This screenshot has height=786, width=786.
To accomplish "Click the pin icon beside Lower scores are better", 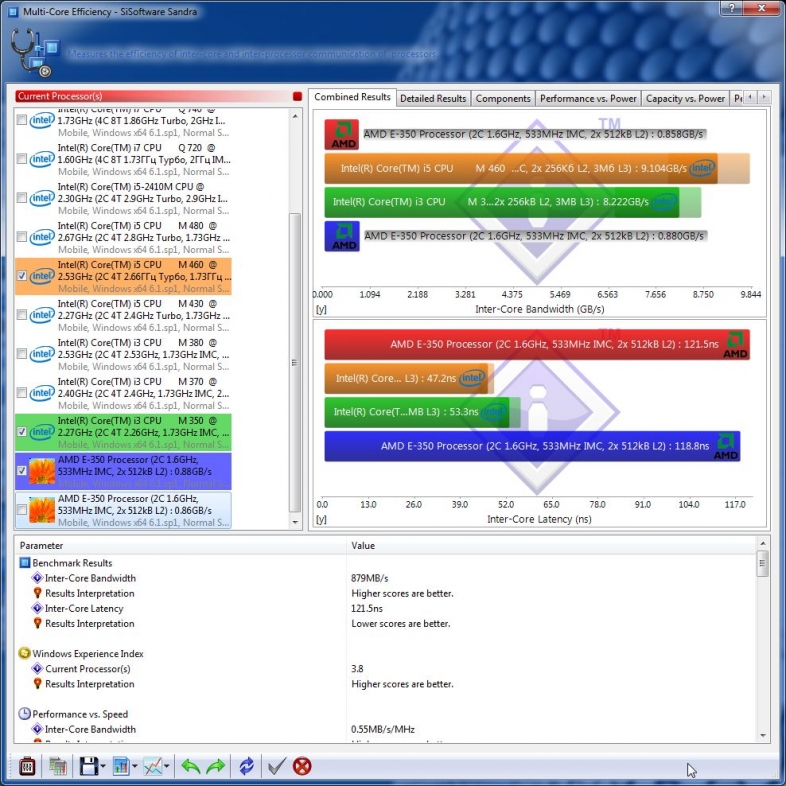I will [x=37, y=623].
